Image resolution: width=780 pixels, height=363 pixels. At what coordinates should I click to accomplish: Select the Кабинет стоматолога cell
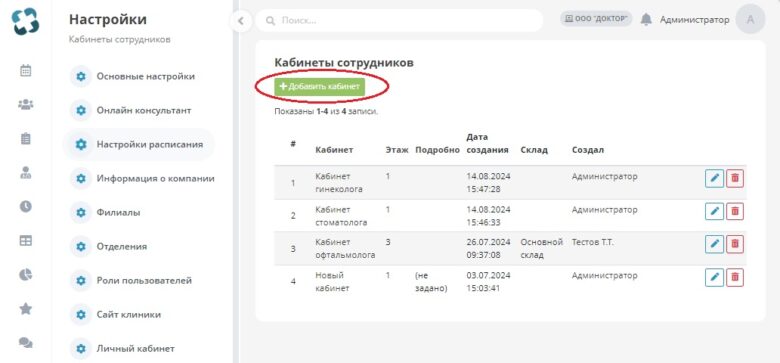click(x=341, y=216)
